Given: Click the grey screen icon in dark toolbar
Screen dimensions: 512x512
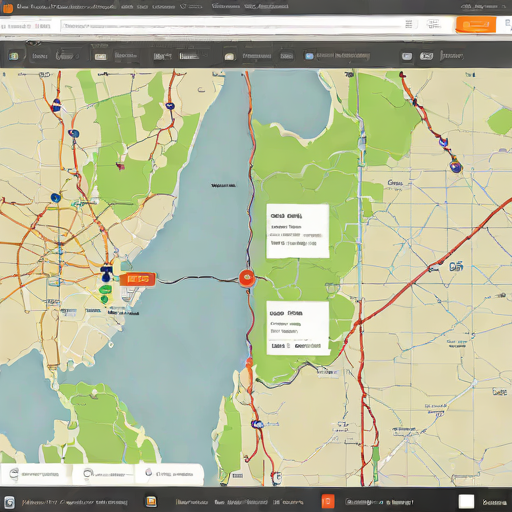Looking at the screenshot, I should (x=407, y=56).
